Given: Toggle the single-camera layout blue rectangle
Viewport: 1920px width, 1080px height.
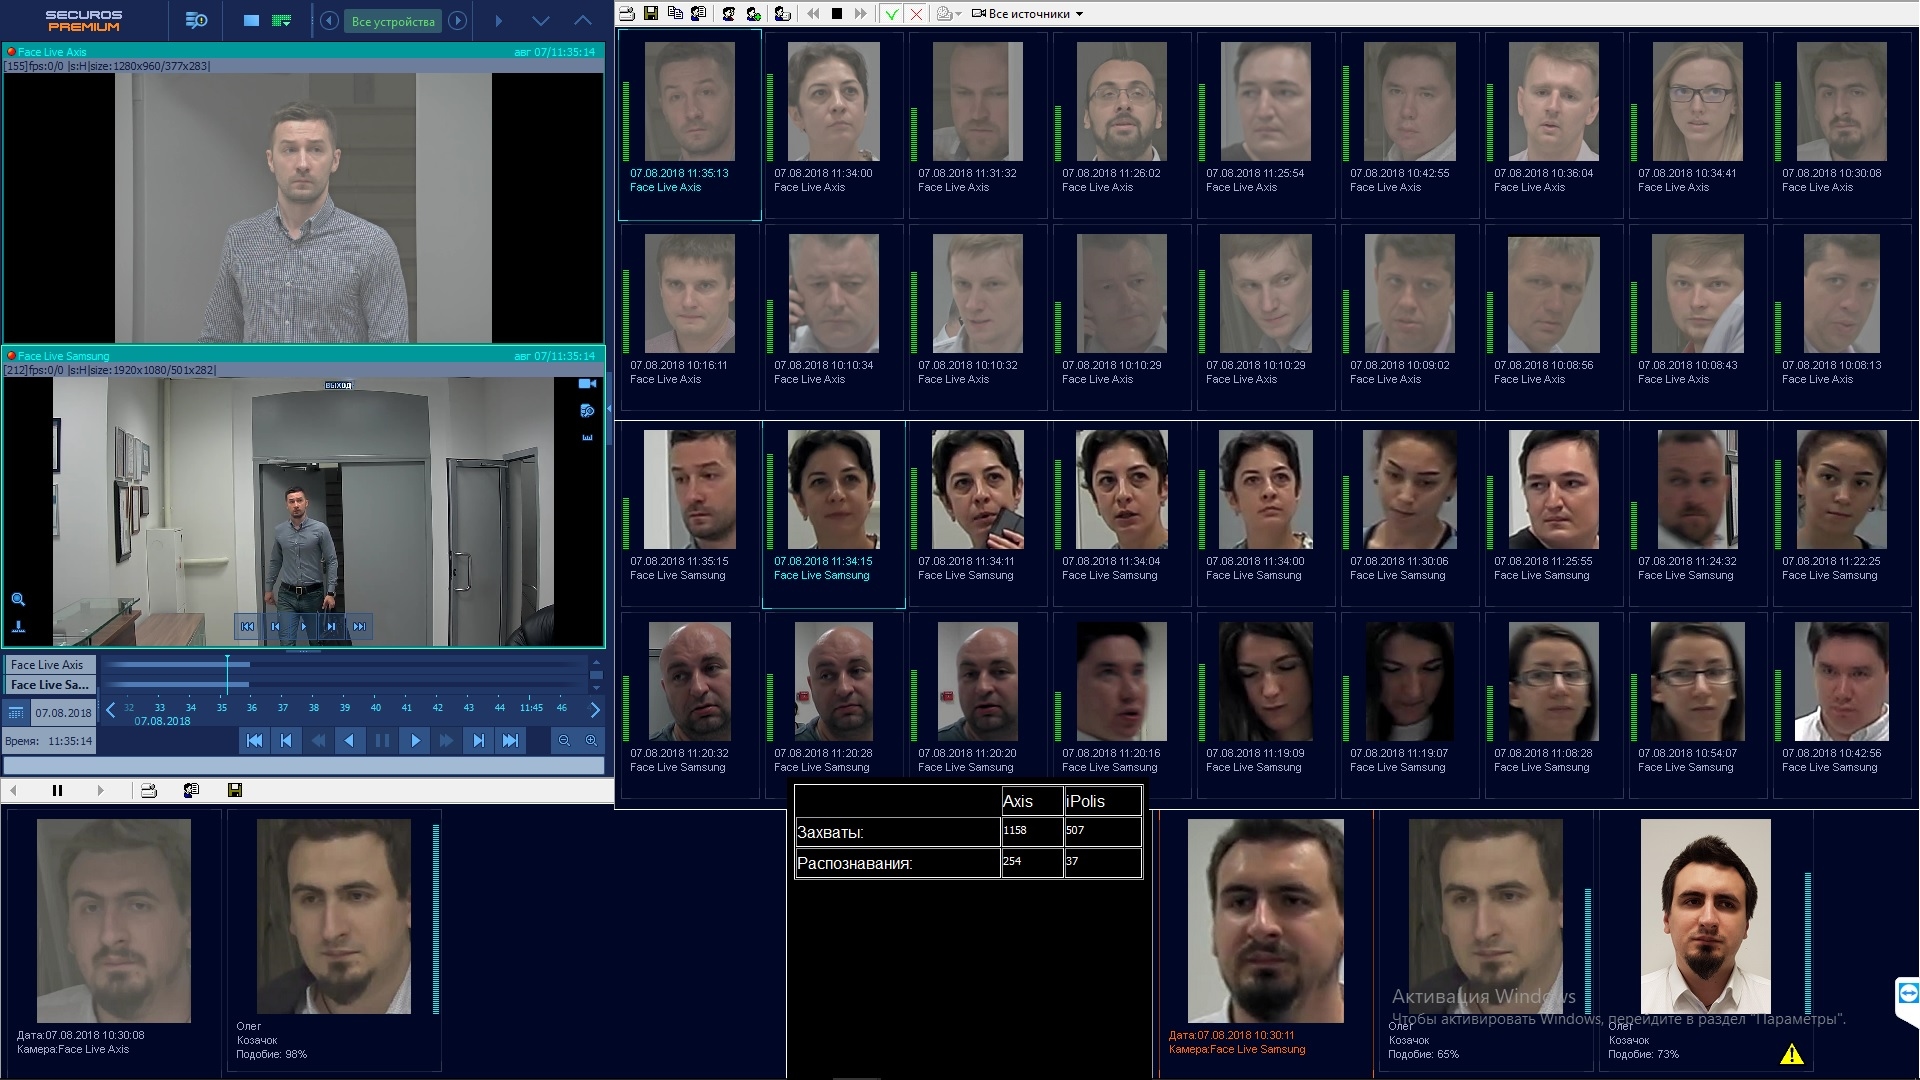Looking at the screenshot, I should 252,21.
